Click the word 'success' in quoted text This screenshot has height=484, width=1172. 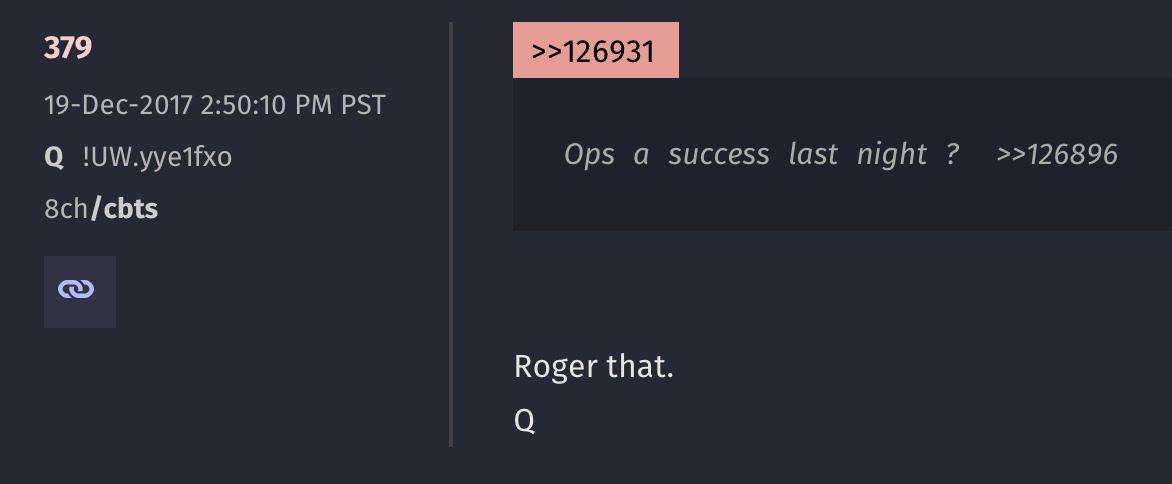(x=718, y=154)
